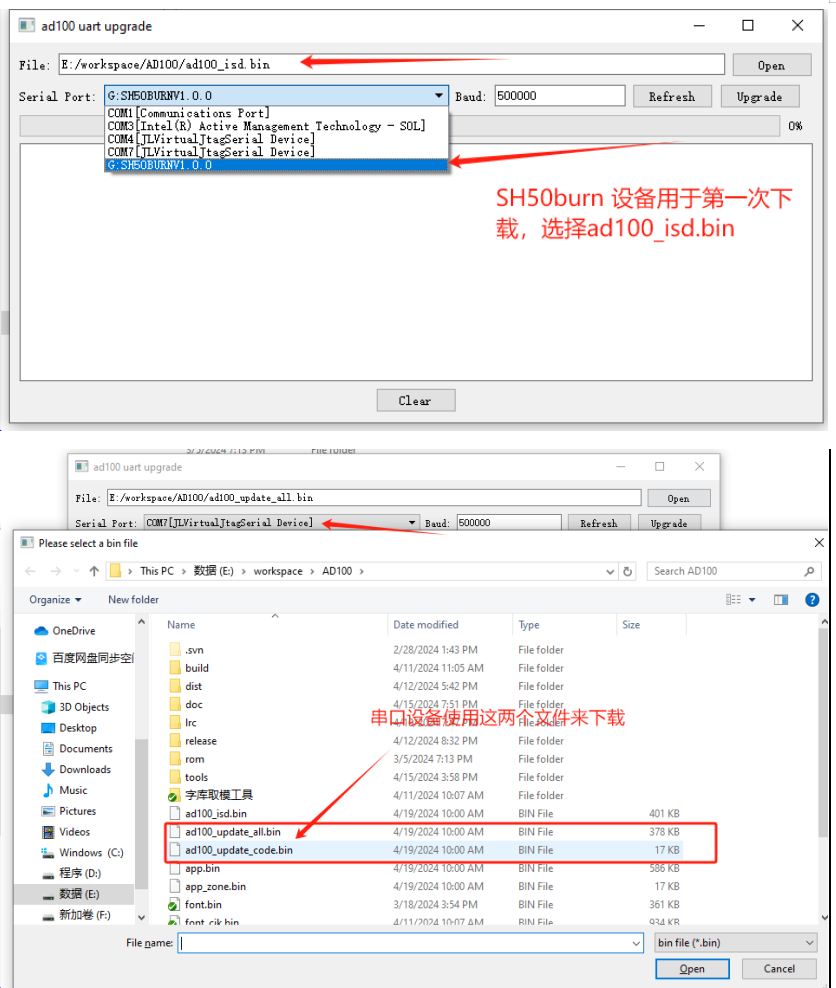The image size is (836, 988).
Task: Click the refresh icon beside the address path
Action: pyautogui.click(x=627, y=572)
